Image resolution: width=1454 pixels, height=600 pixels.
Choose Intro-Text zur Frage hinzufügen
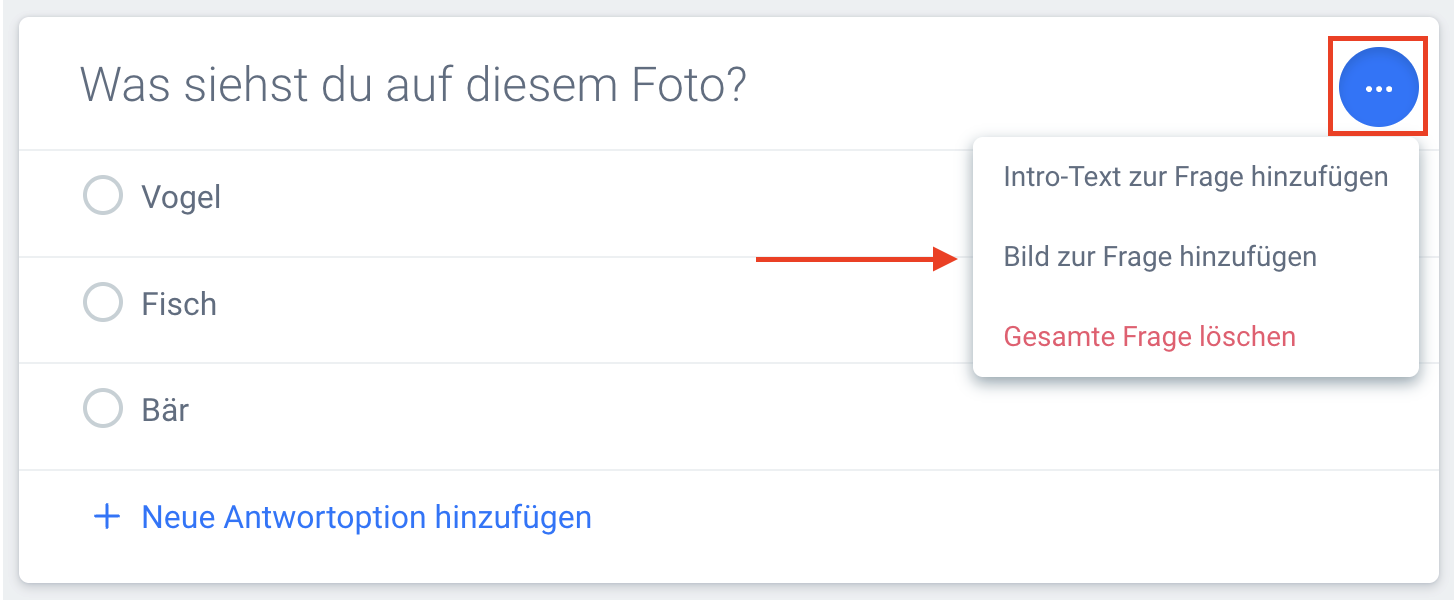[x=1195, y=177]
